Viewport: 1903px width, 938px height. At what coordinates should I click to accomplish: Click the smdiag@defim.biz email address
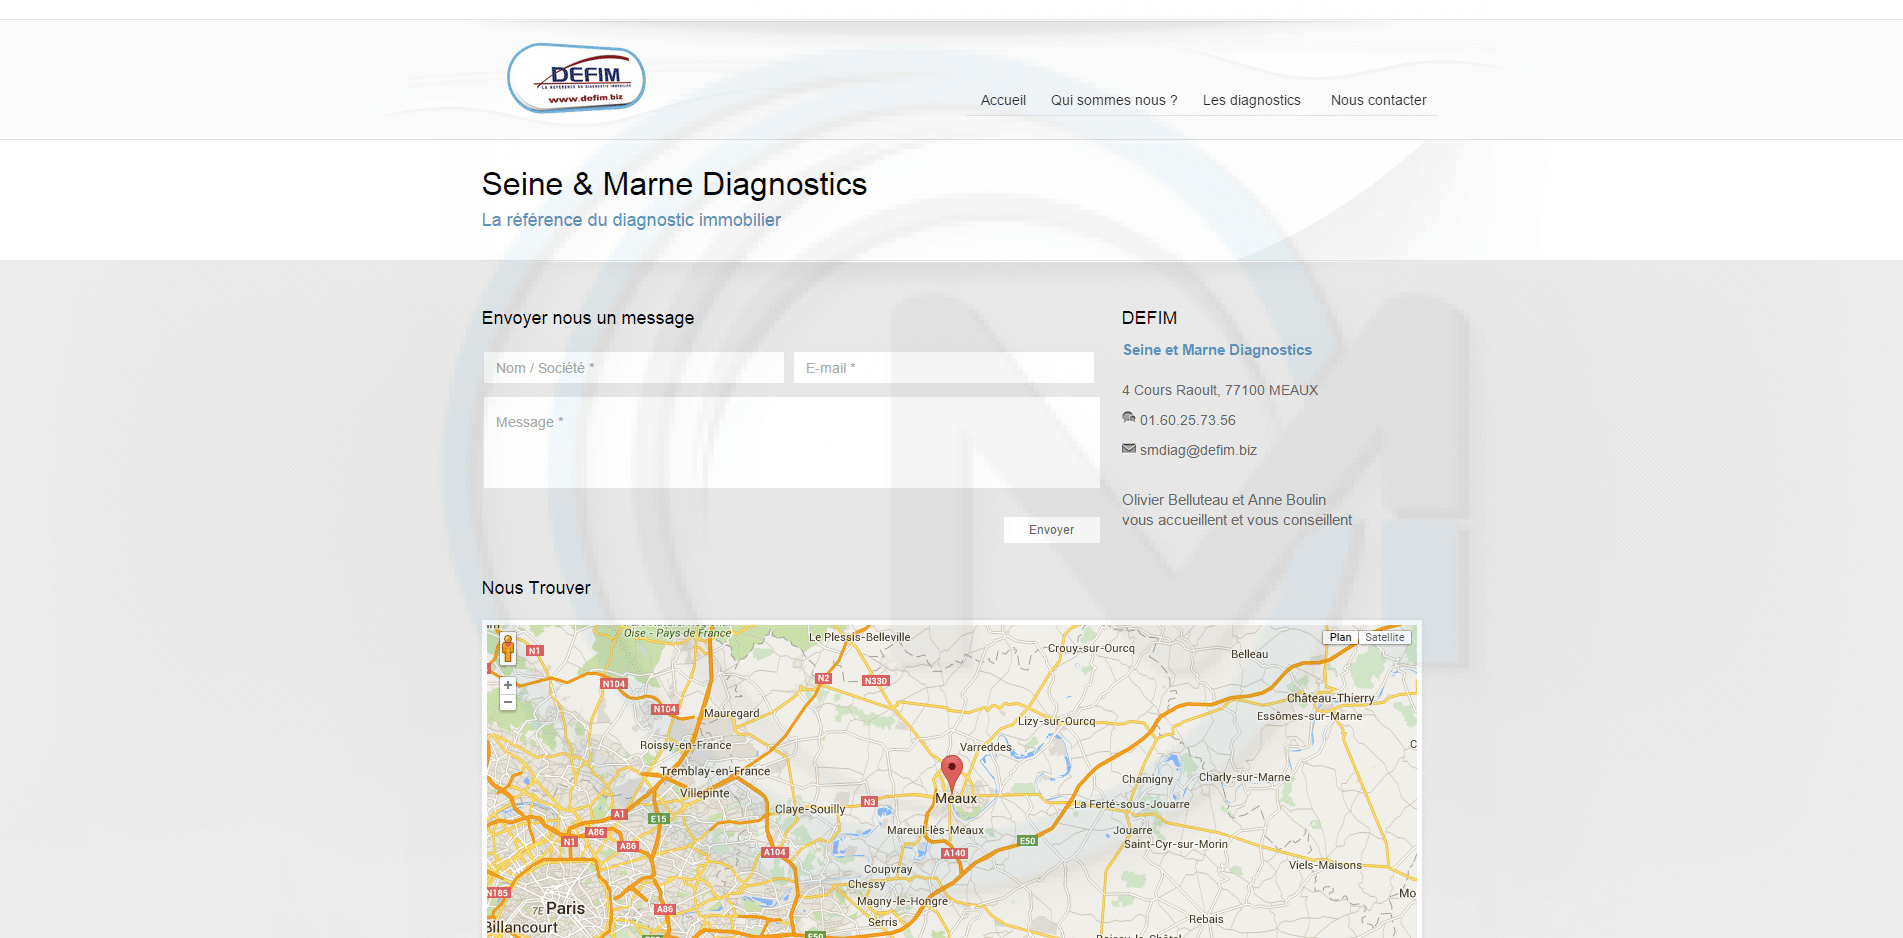tap(1198, 450)
